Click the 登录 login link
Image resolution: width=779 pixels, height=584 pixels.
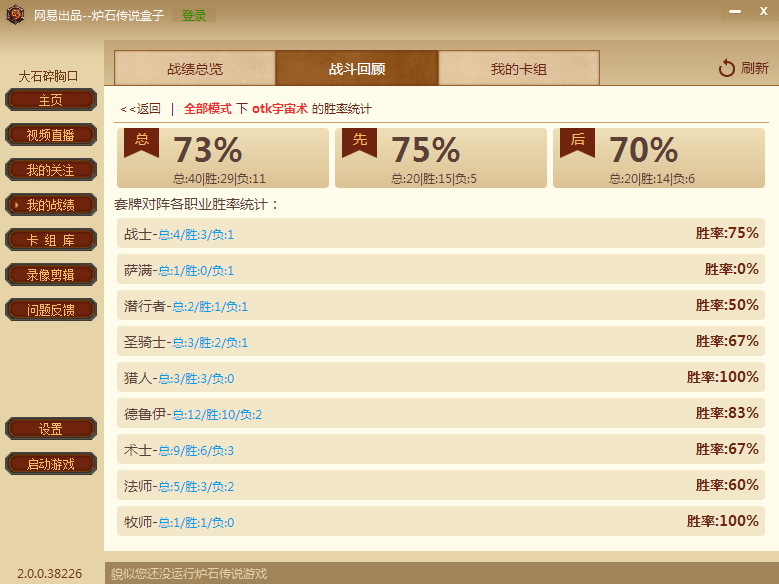pos(194,16)
